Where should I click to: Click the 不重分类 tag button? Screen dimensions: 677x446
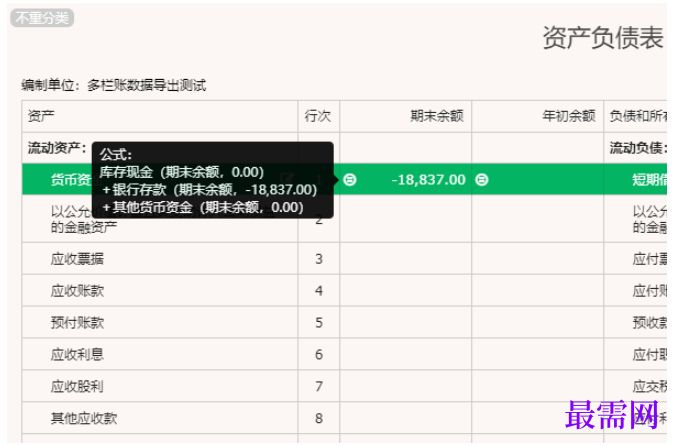pos(42,18)
